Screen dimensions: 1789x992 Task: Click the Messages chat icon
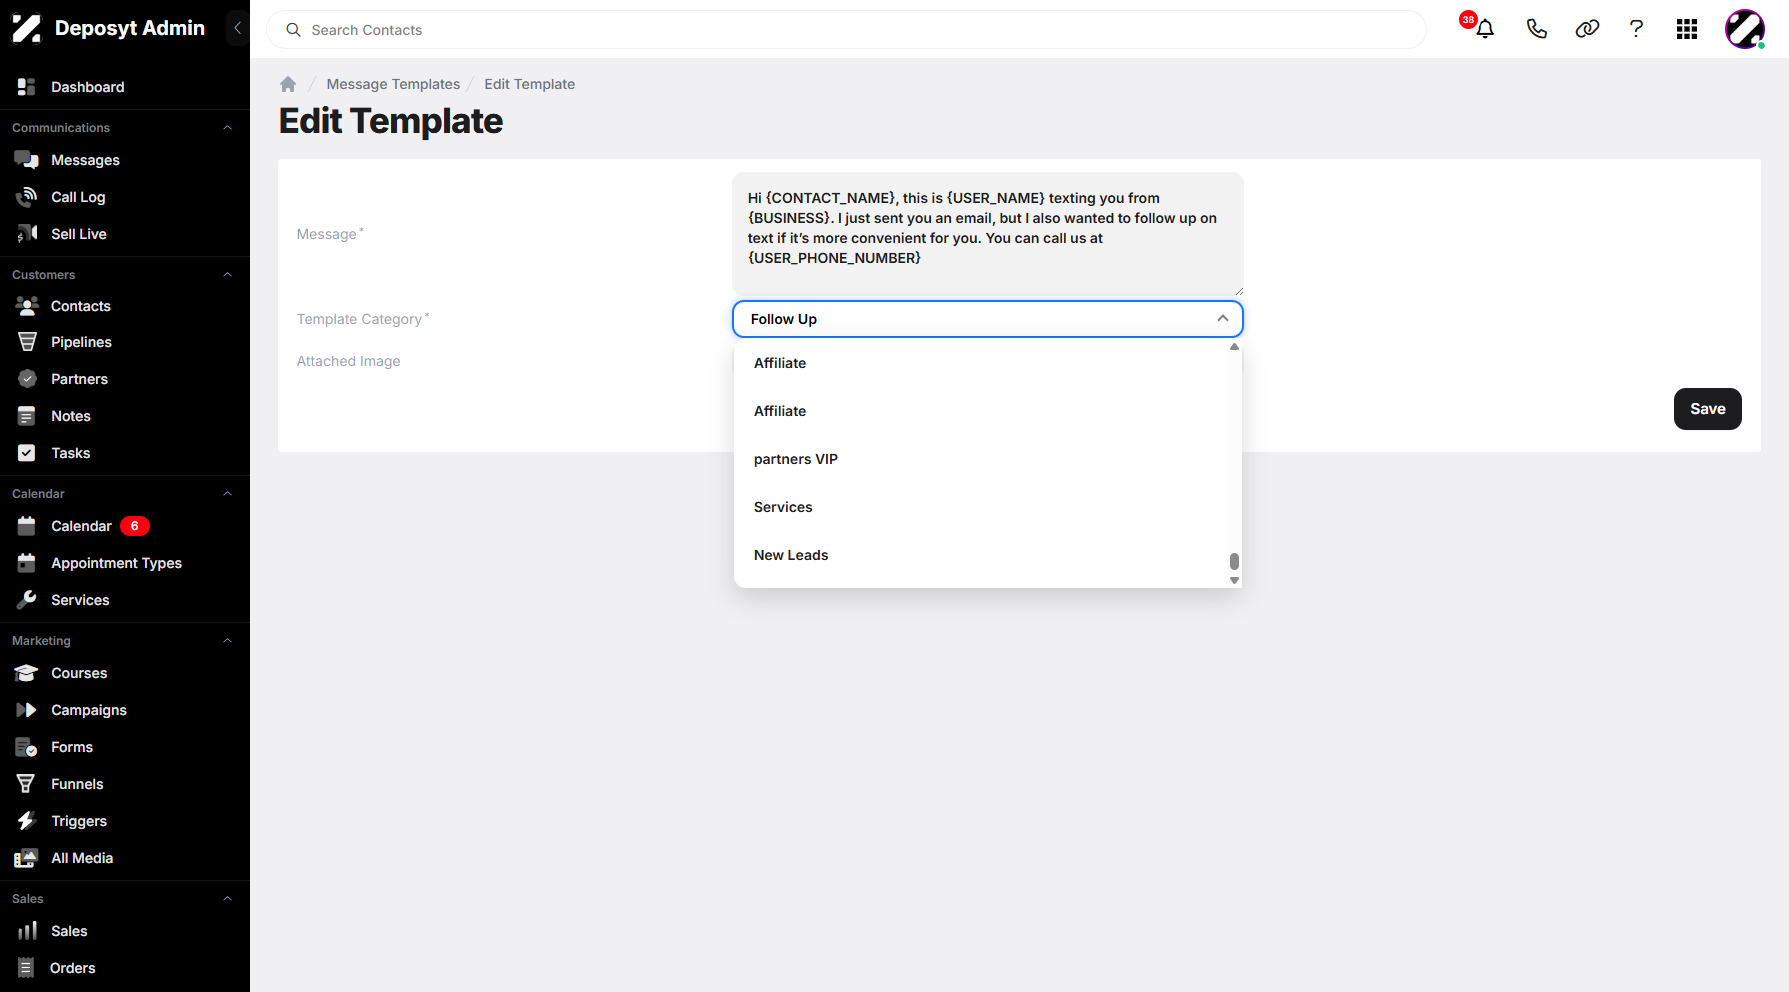pyautogui.click(x=27, y=160)
